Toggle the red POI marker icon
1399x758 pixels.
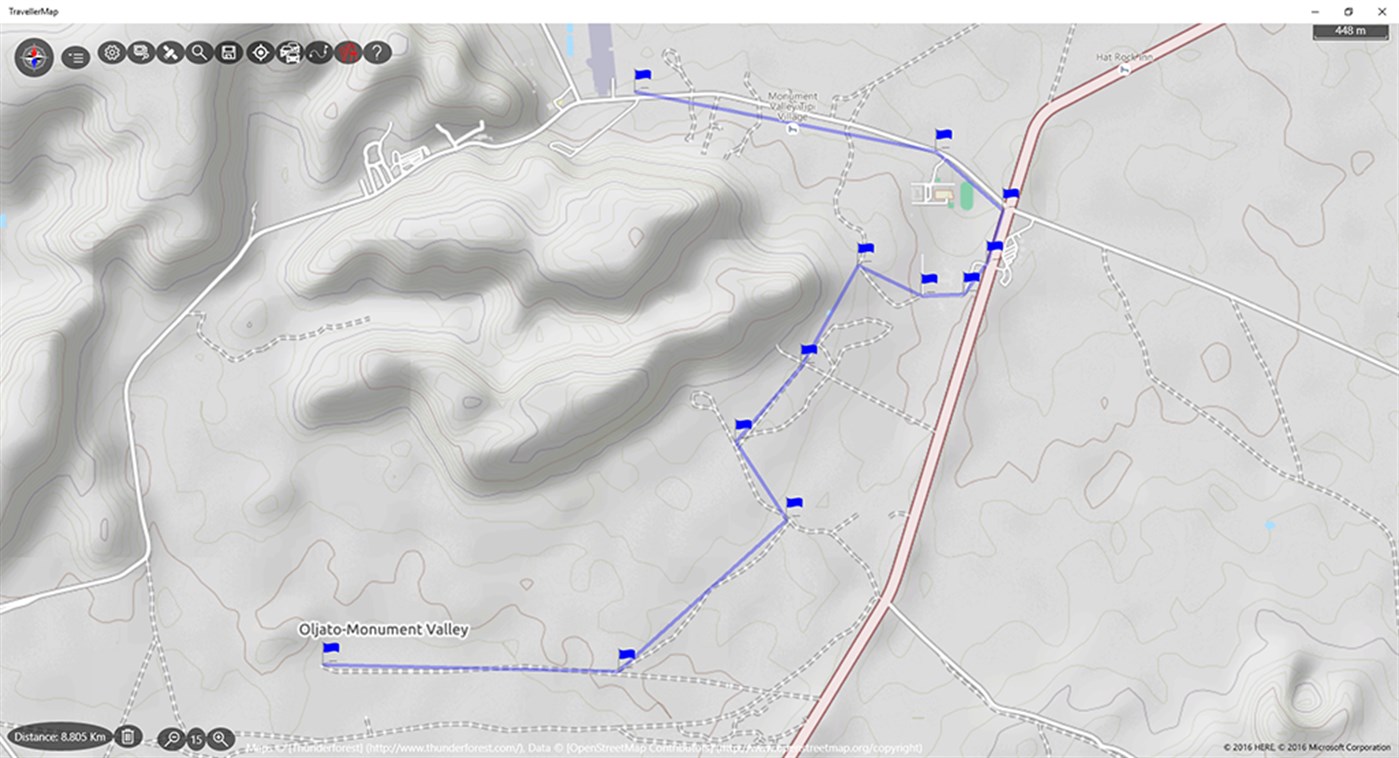pos(348,52)
